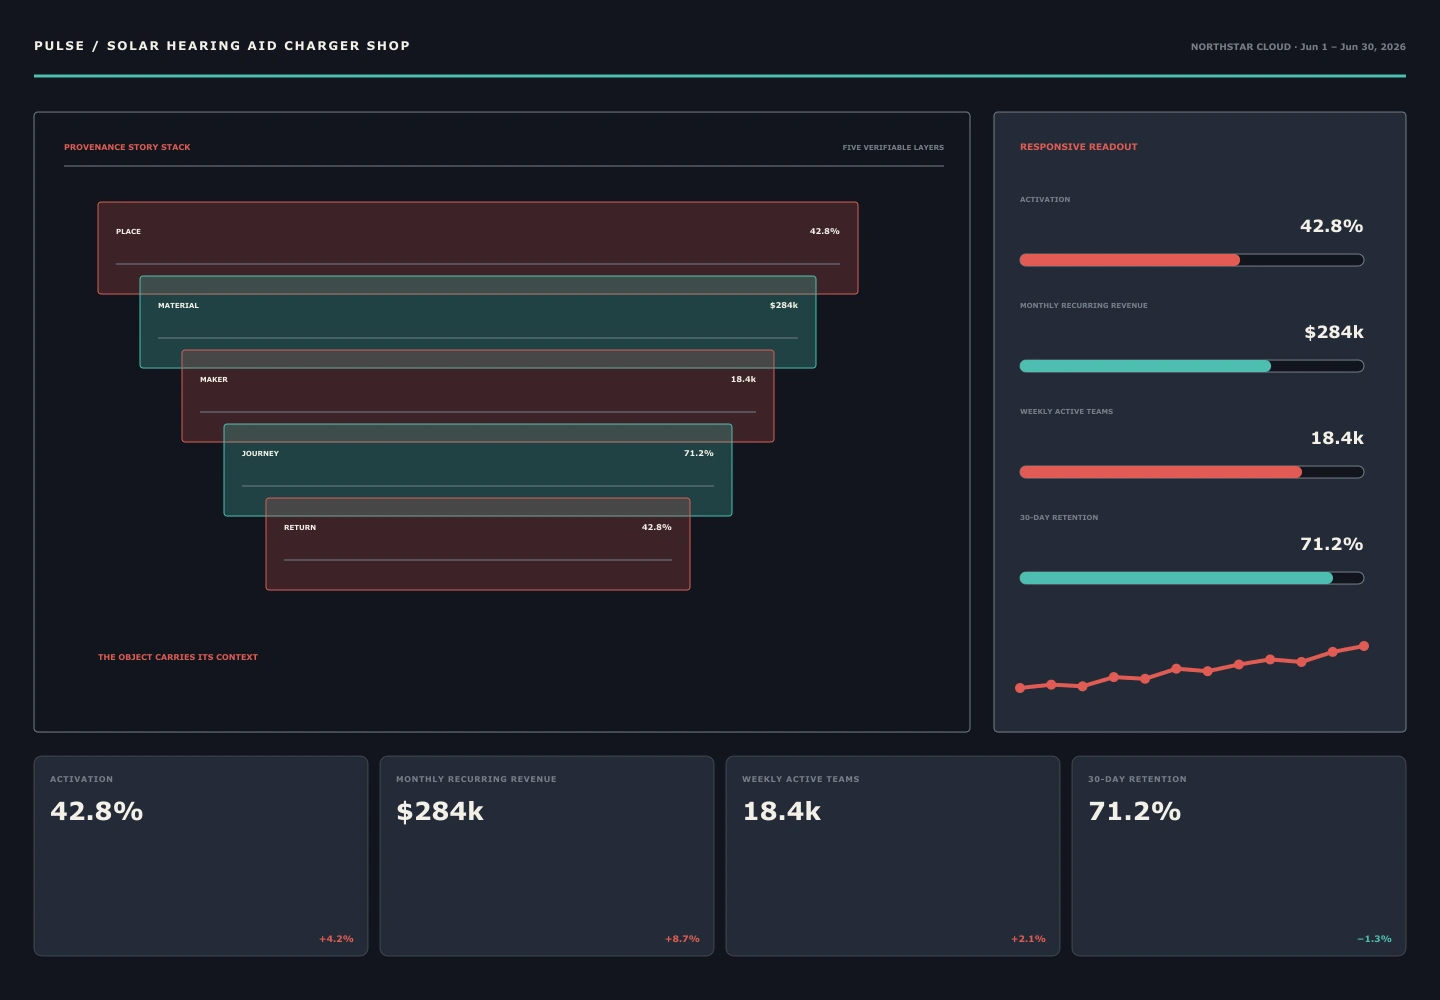The image size is (1440, 1000).
Task: Click "MONTHLY RECURRING REVENUE" title of the bottom card
Action: pos(476,779)
